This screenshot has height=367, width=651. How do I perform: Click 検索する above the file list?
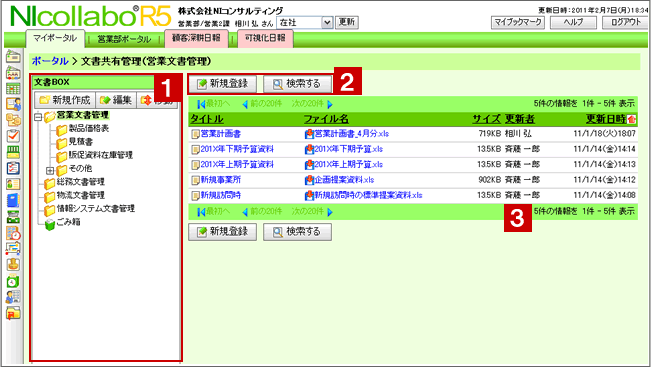(x=297, y=84)
